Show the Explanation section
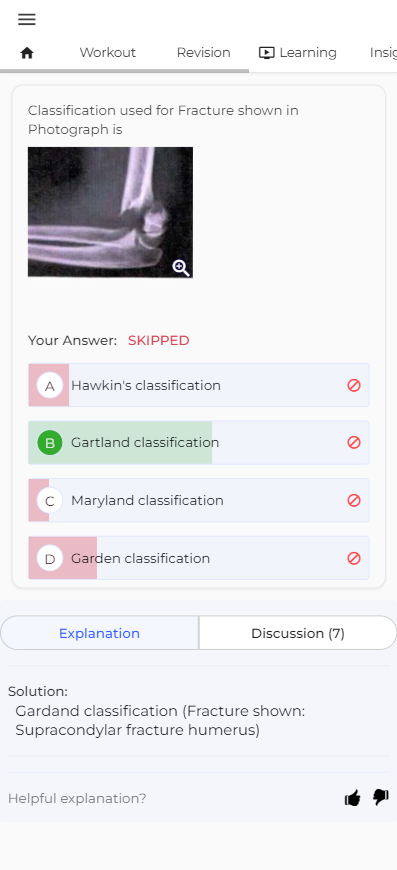397x870 pixels. pos(99,633)
